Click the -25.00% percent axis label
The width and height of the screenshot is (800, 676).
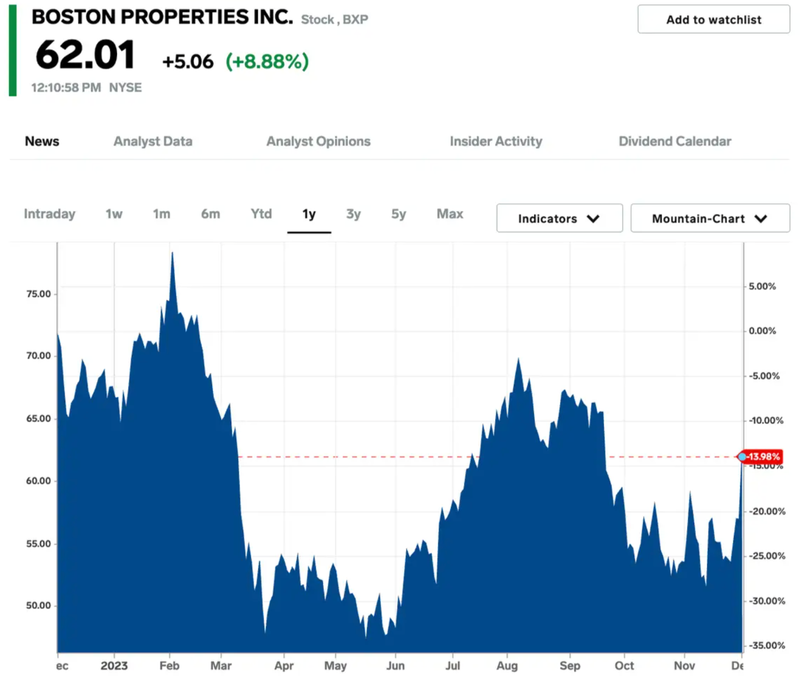tap(767, 556)
